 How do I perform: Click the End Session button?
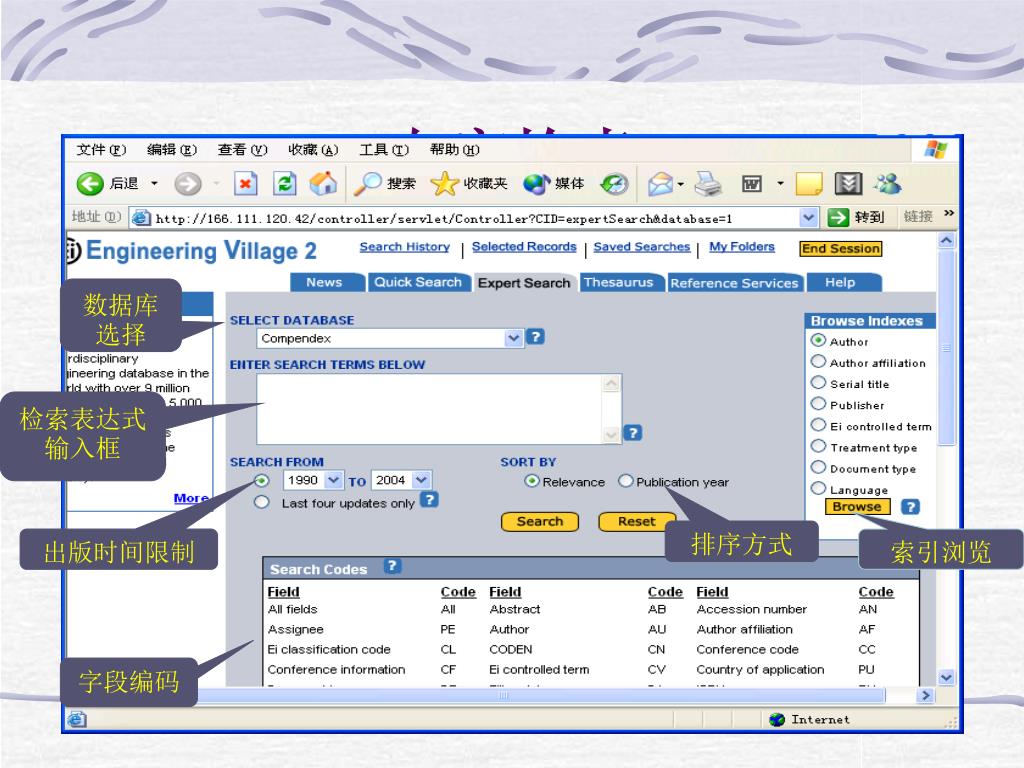pyautogui.click(x=840, y=248)
